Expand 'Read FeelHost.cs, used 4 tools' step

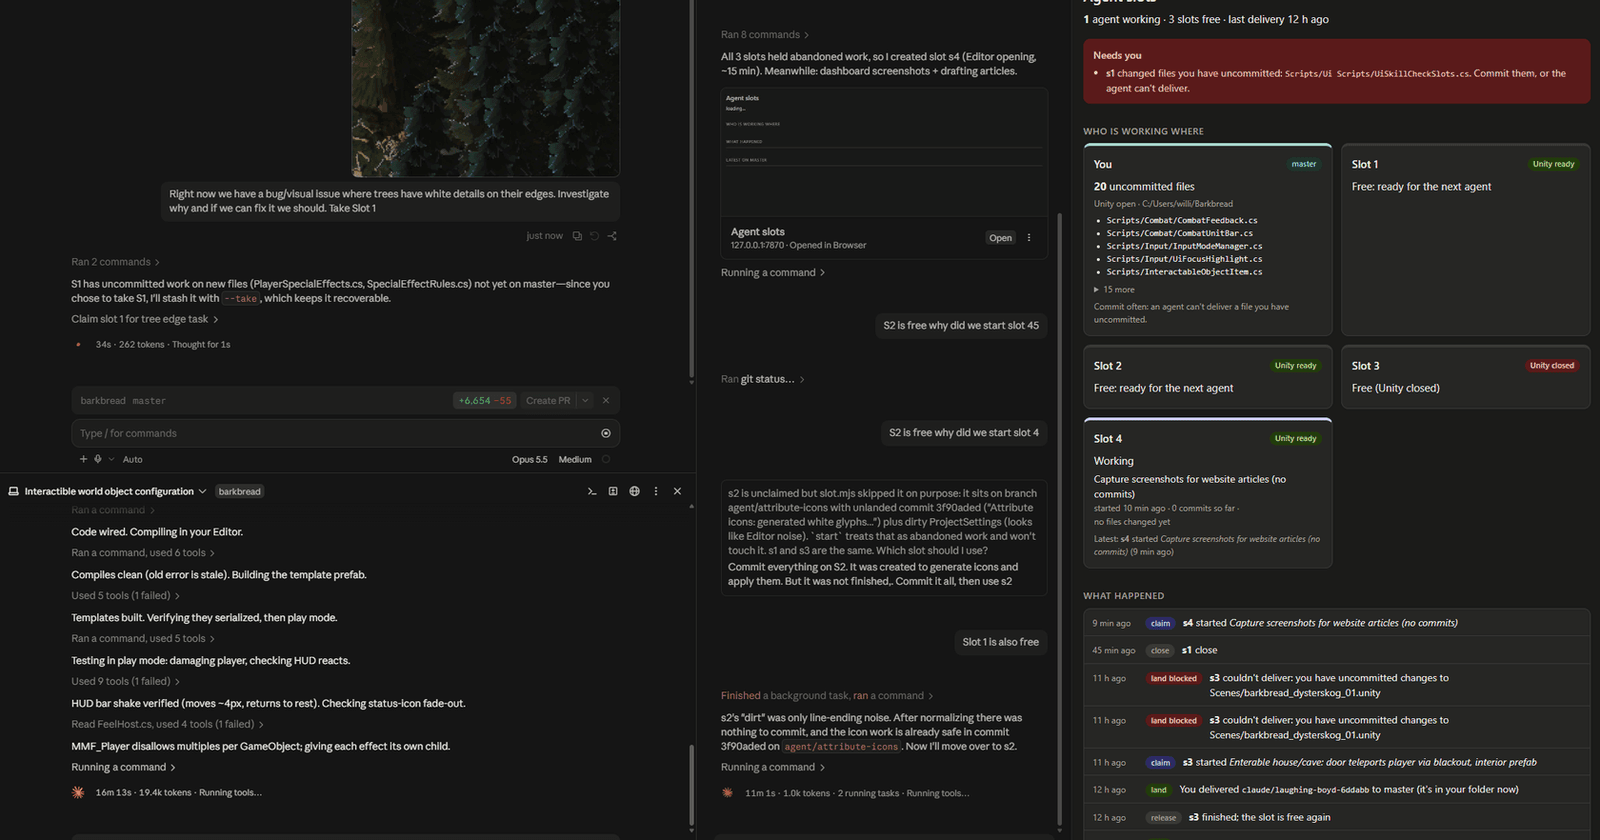[167, 724]
